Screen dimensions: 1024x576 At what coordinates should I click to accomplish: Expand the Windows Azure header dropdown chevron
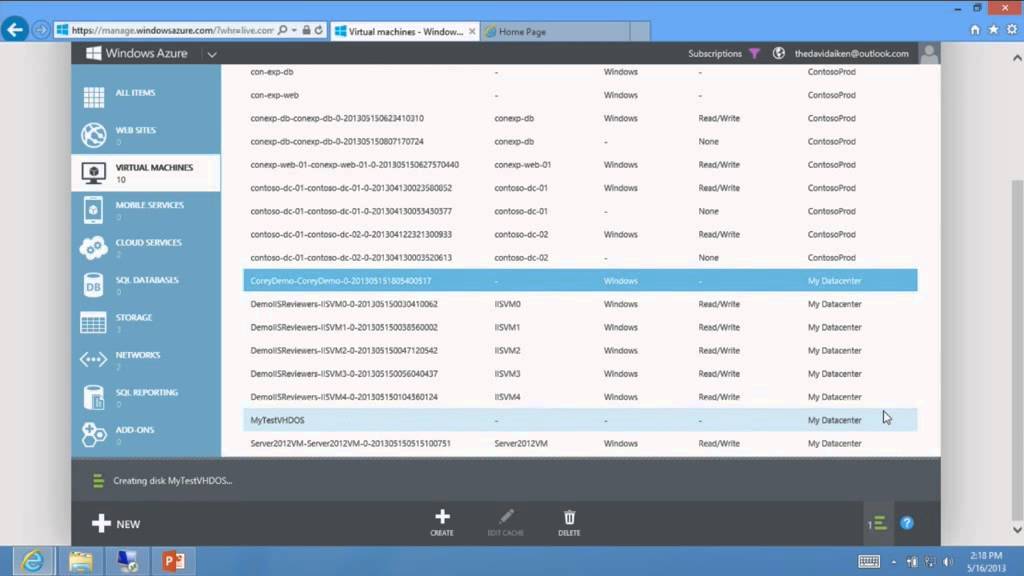pyautogui.click(x=211, y=54)
